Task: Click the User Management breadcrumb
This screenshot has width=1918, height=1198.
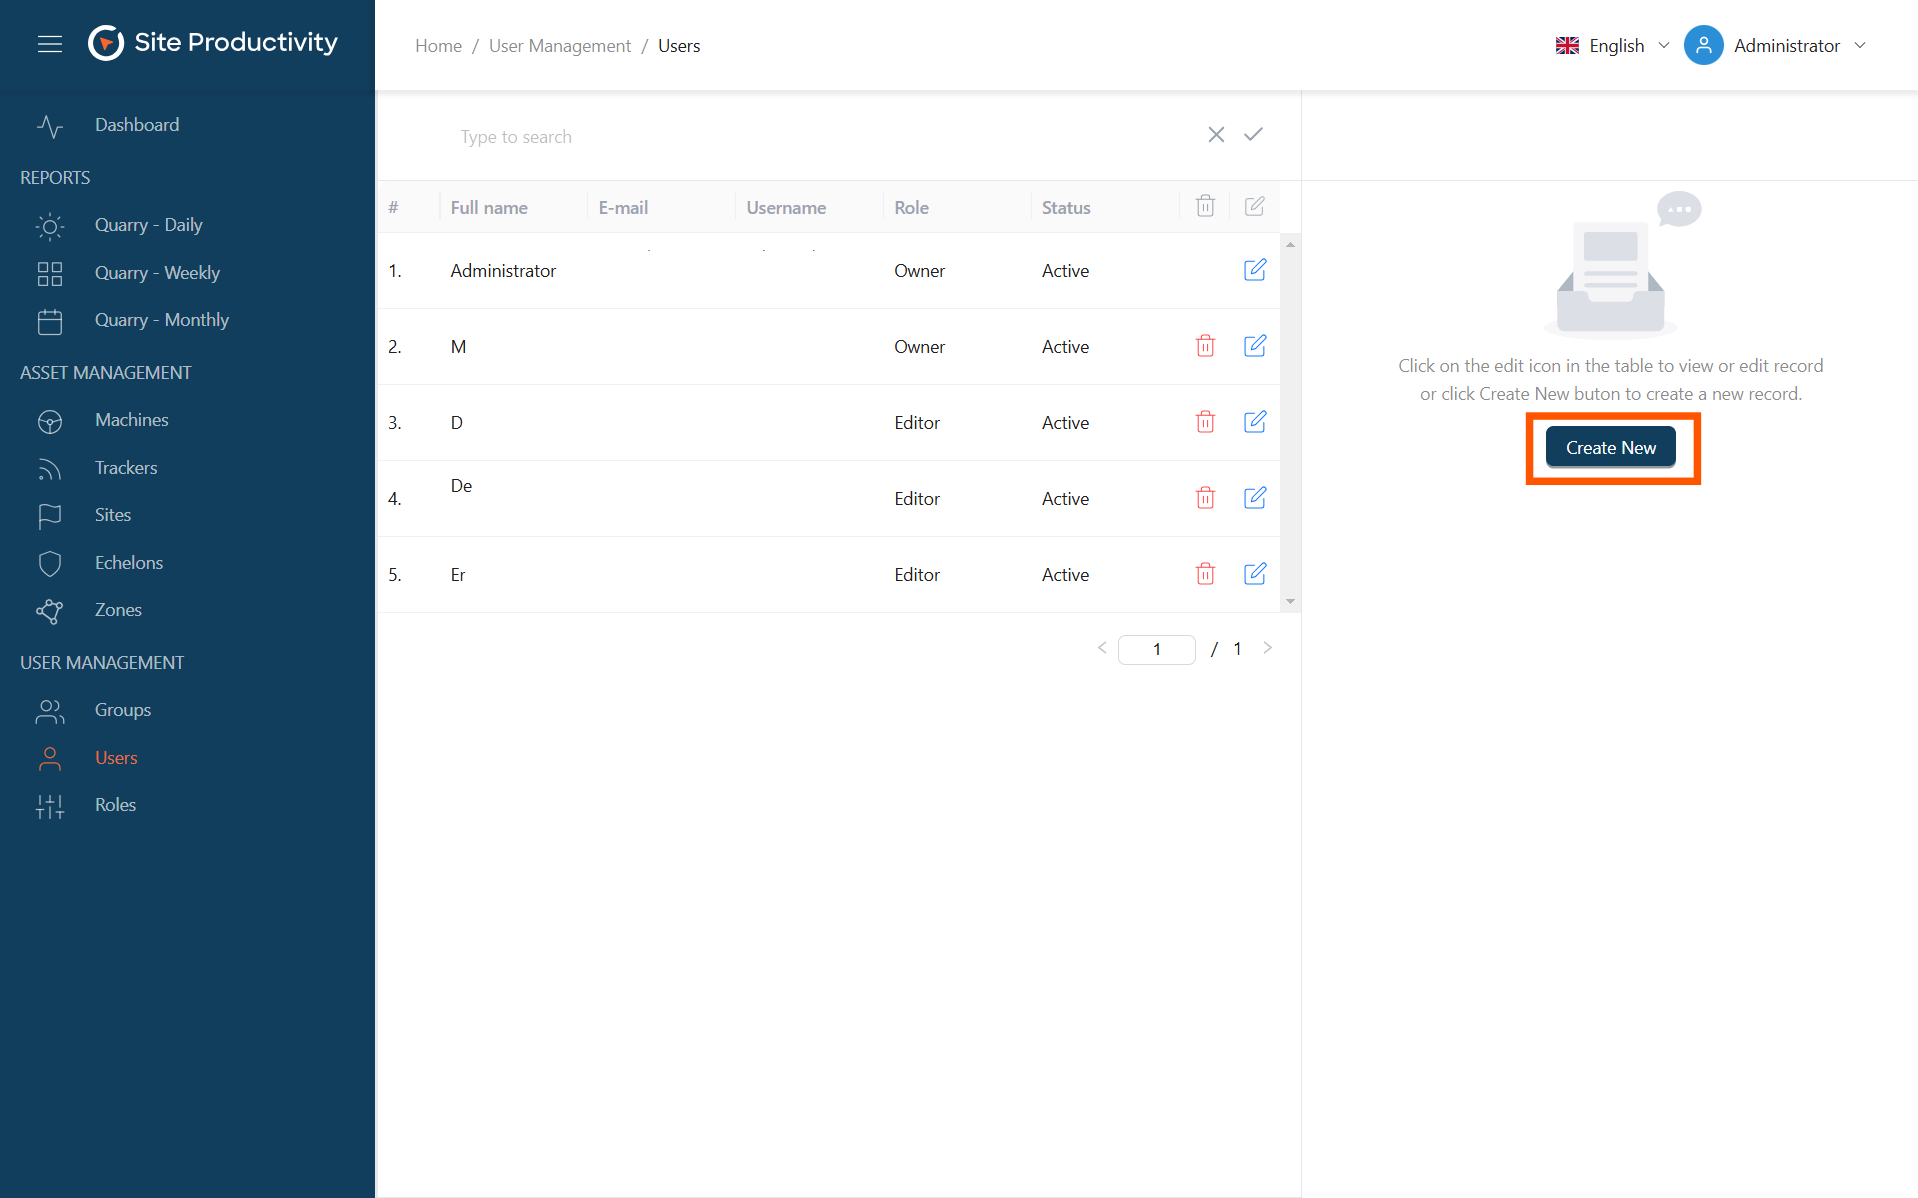Action: (560, 46)
